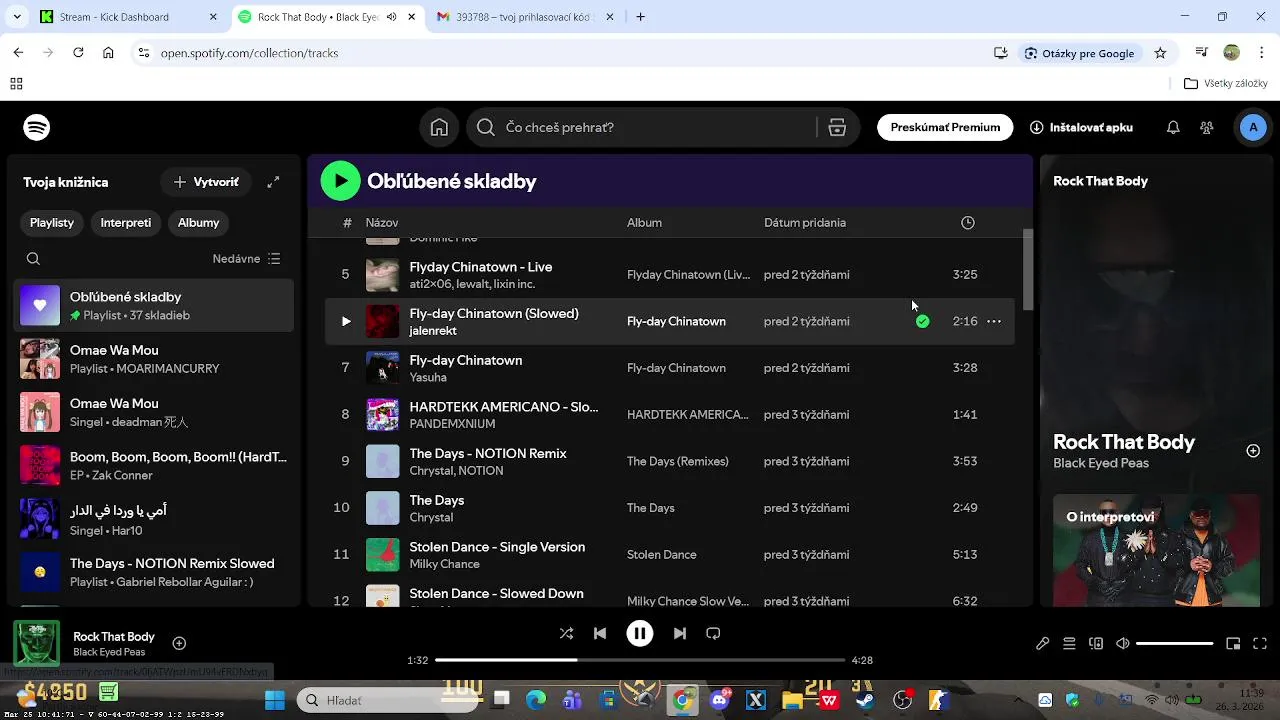
Task: Open new browser tab plus button
Action: 641,17
